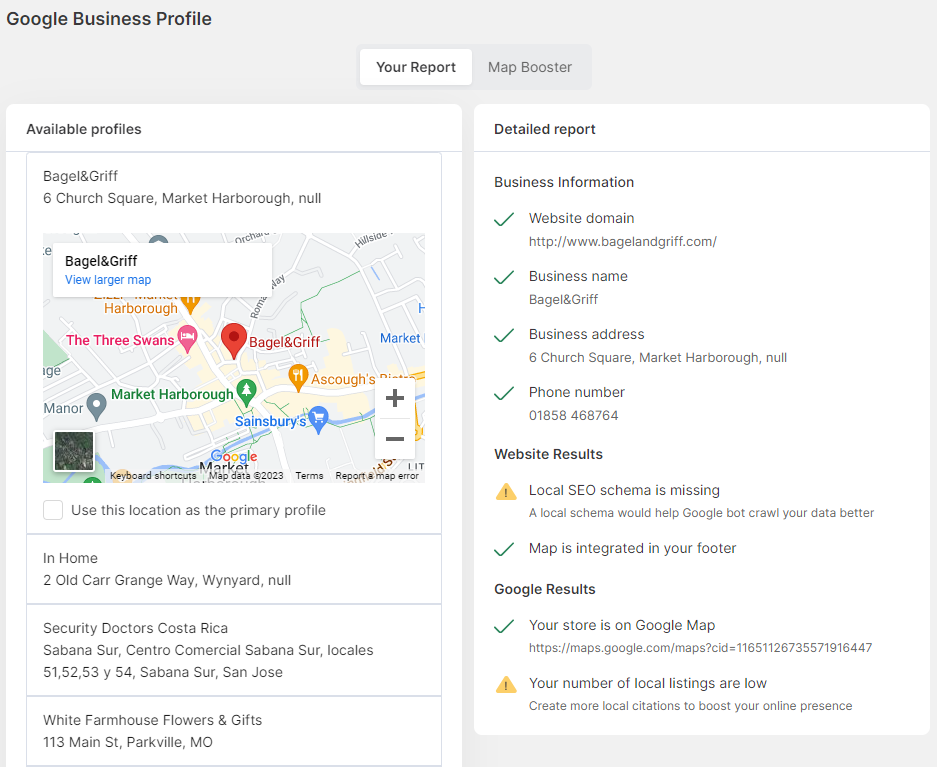Viewport: 937px width, 767px height.
Task: Select the Your Report tab
Action: (x=416, y=67)
